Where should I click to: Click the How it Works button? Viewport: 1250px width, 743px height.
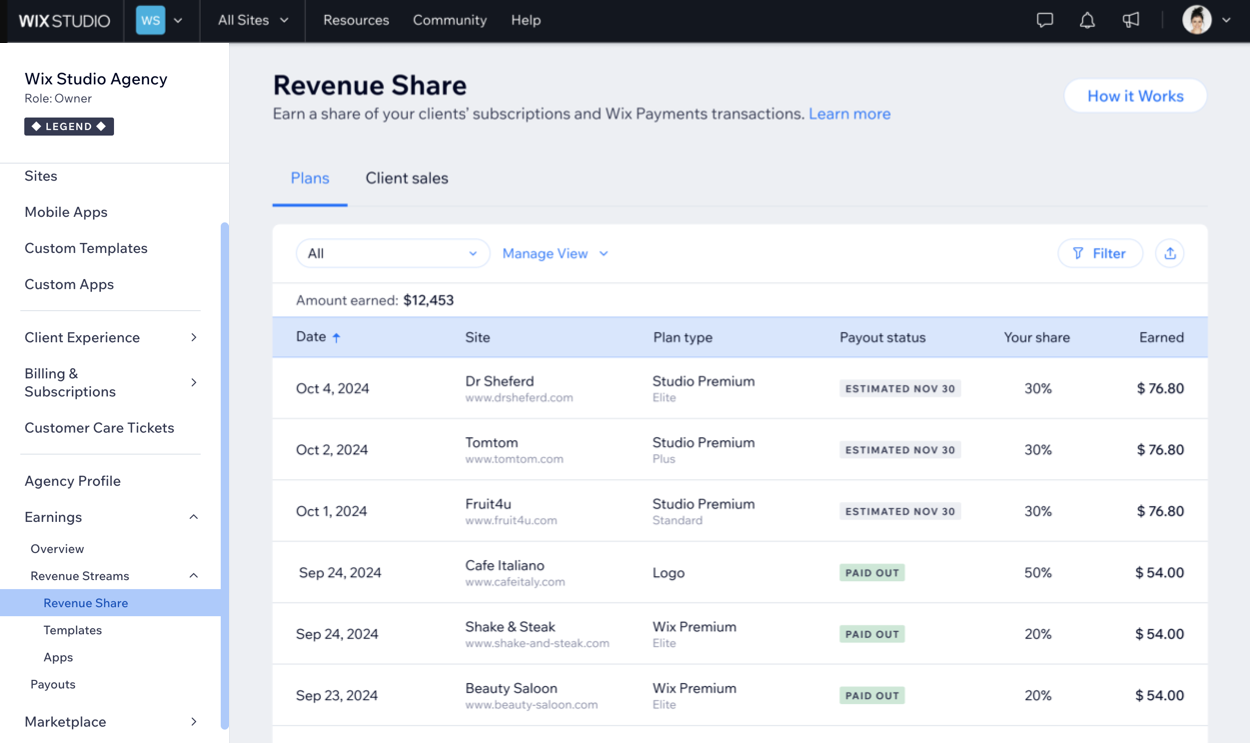point(1135,96)
